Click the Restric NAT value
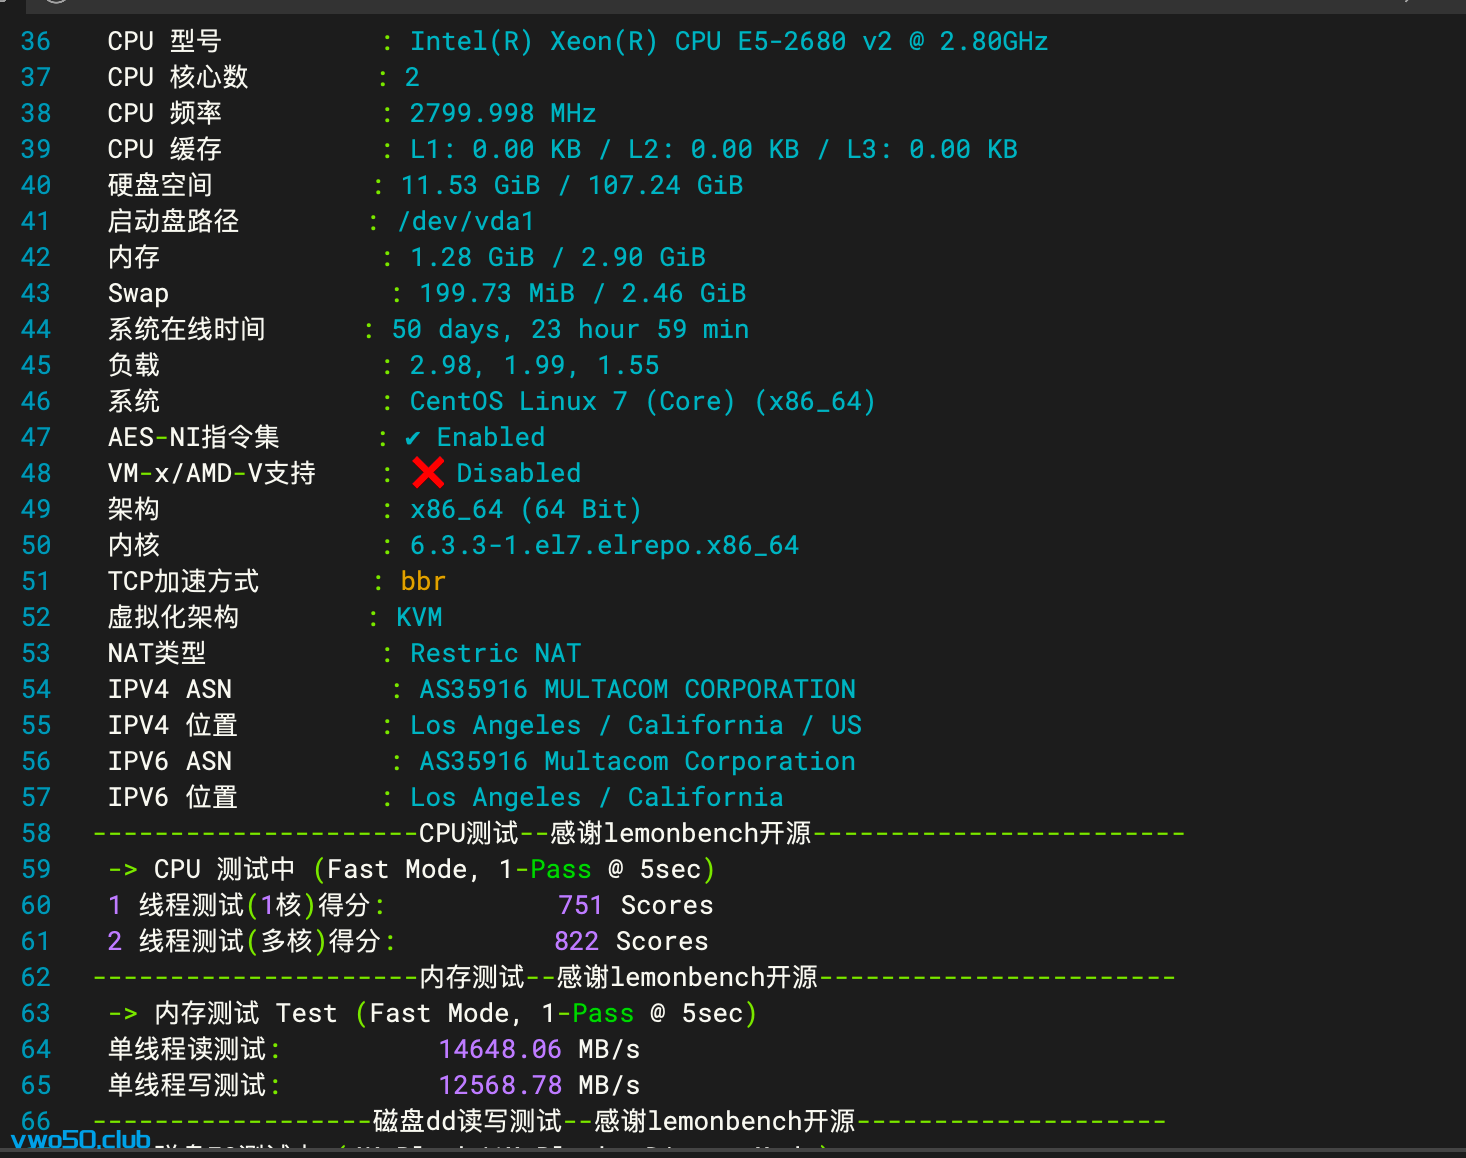The height and width of the screenshot is (1158, 1466). pyautogui.click(x=495, y=654)
